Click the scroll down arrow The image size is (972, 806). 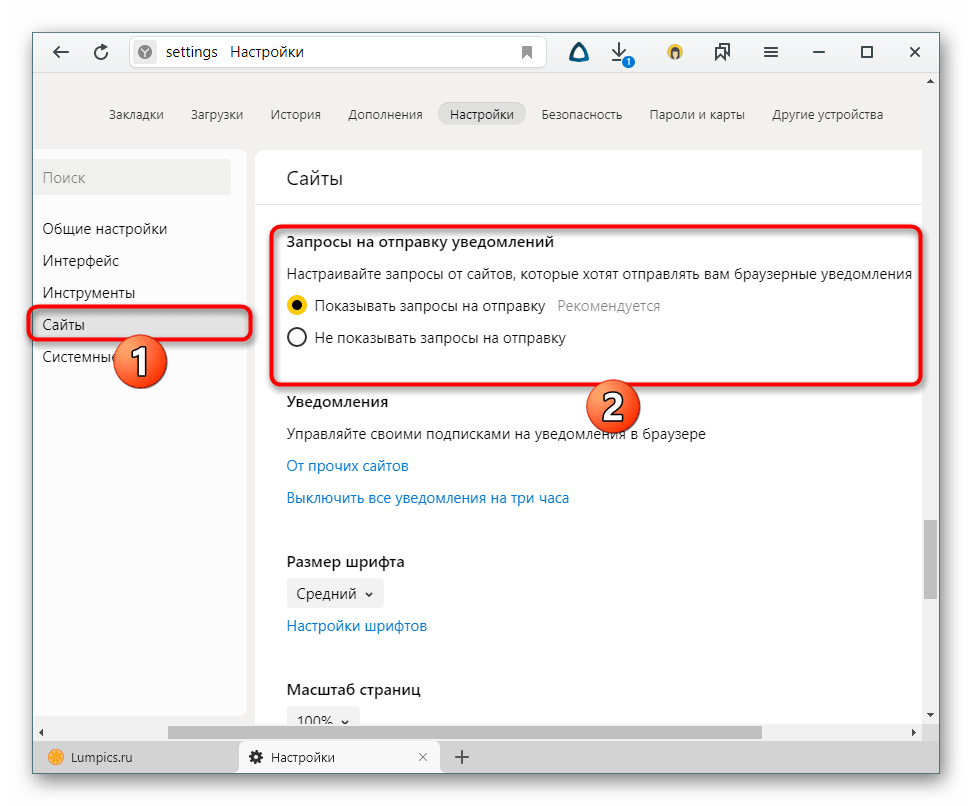click(x=930, y=715)
